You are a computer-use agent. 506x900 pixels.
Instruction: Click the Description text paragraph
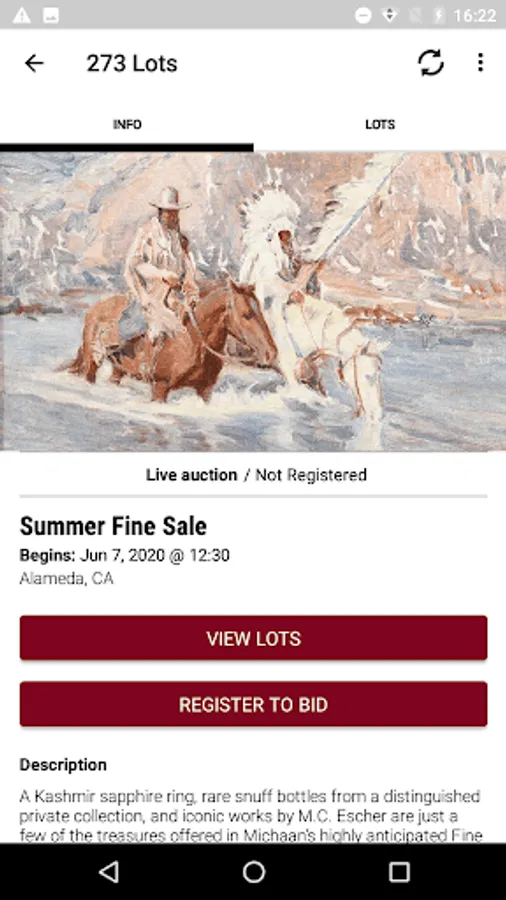click(250, 816)
